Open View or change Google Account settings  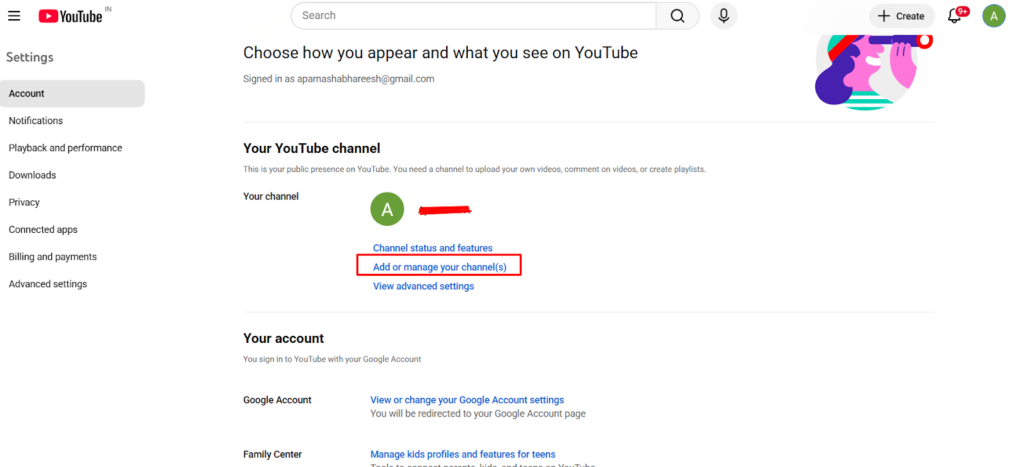(x=467, y=400)
